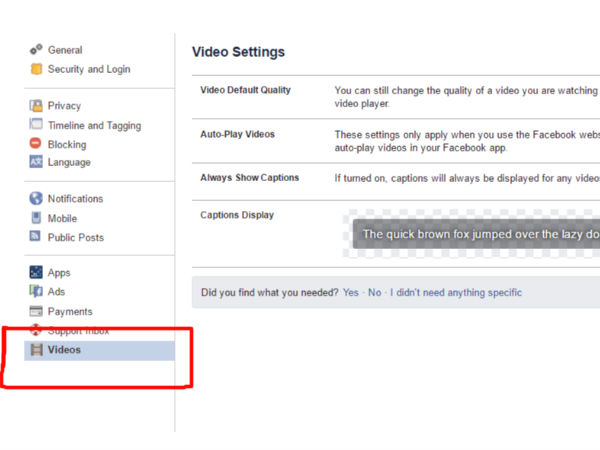Click the Auto-Play Videos row label
The image size is (600, 450).
click(x=238, y=134)
